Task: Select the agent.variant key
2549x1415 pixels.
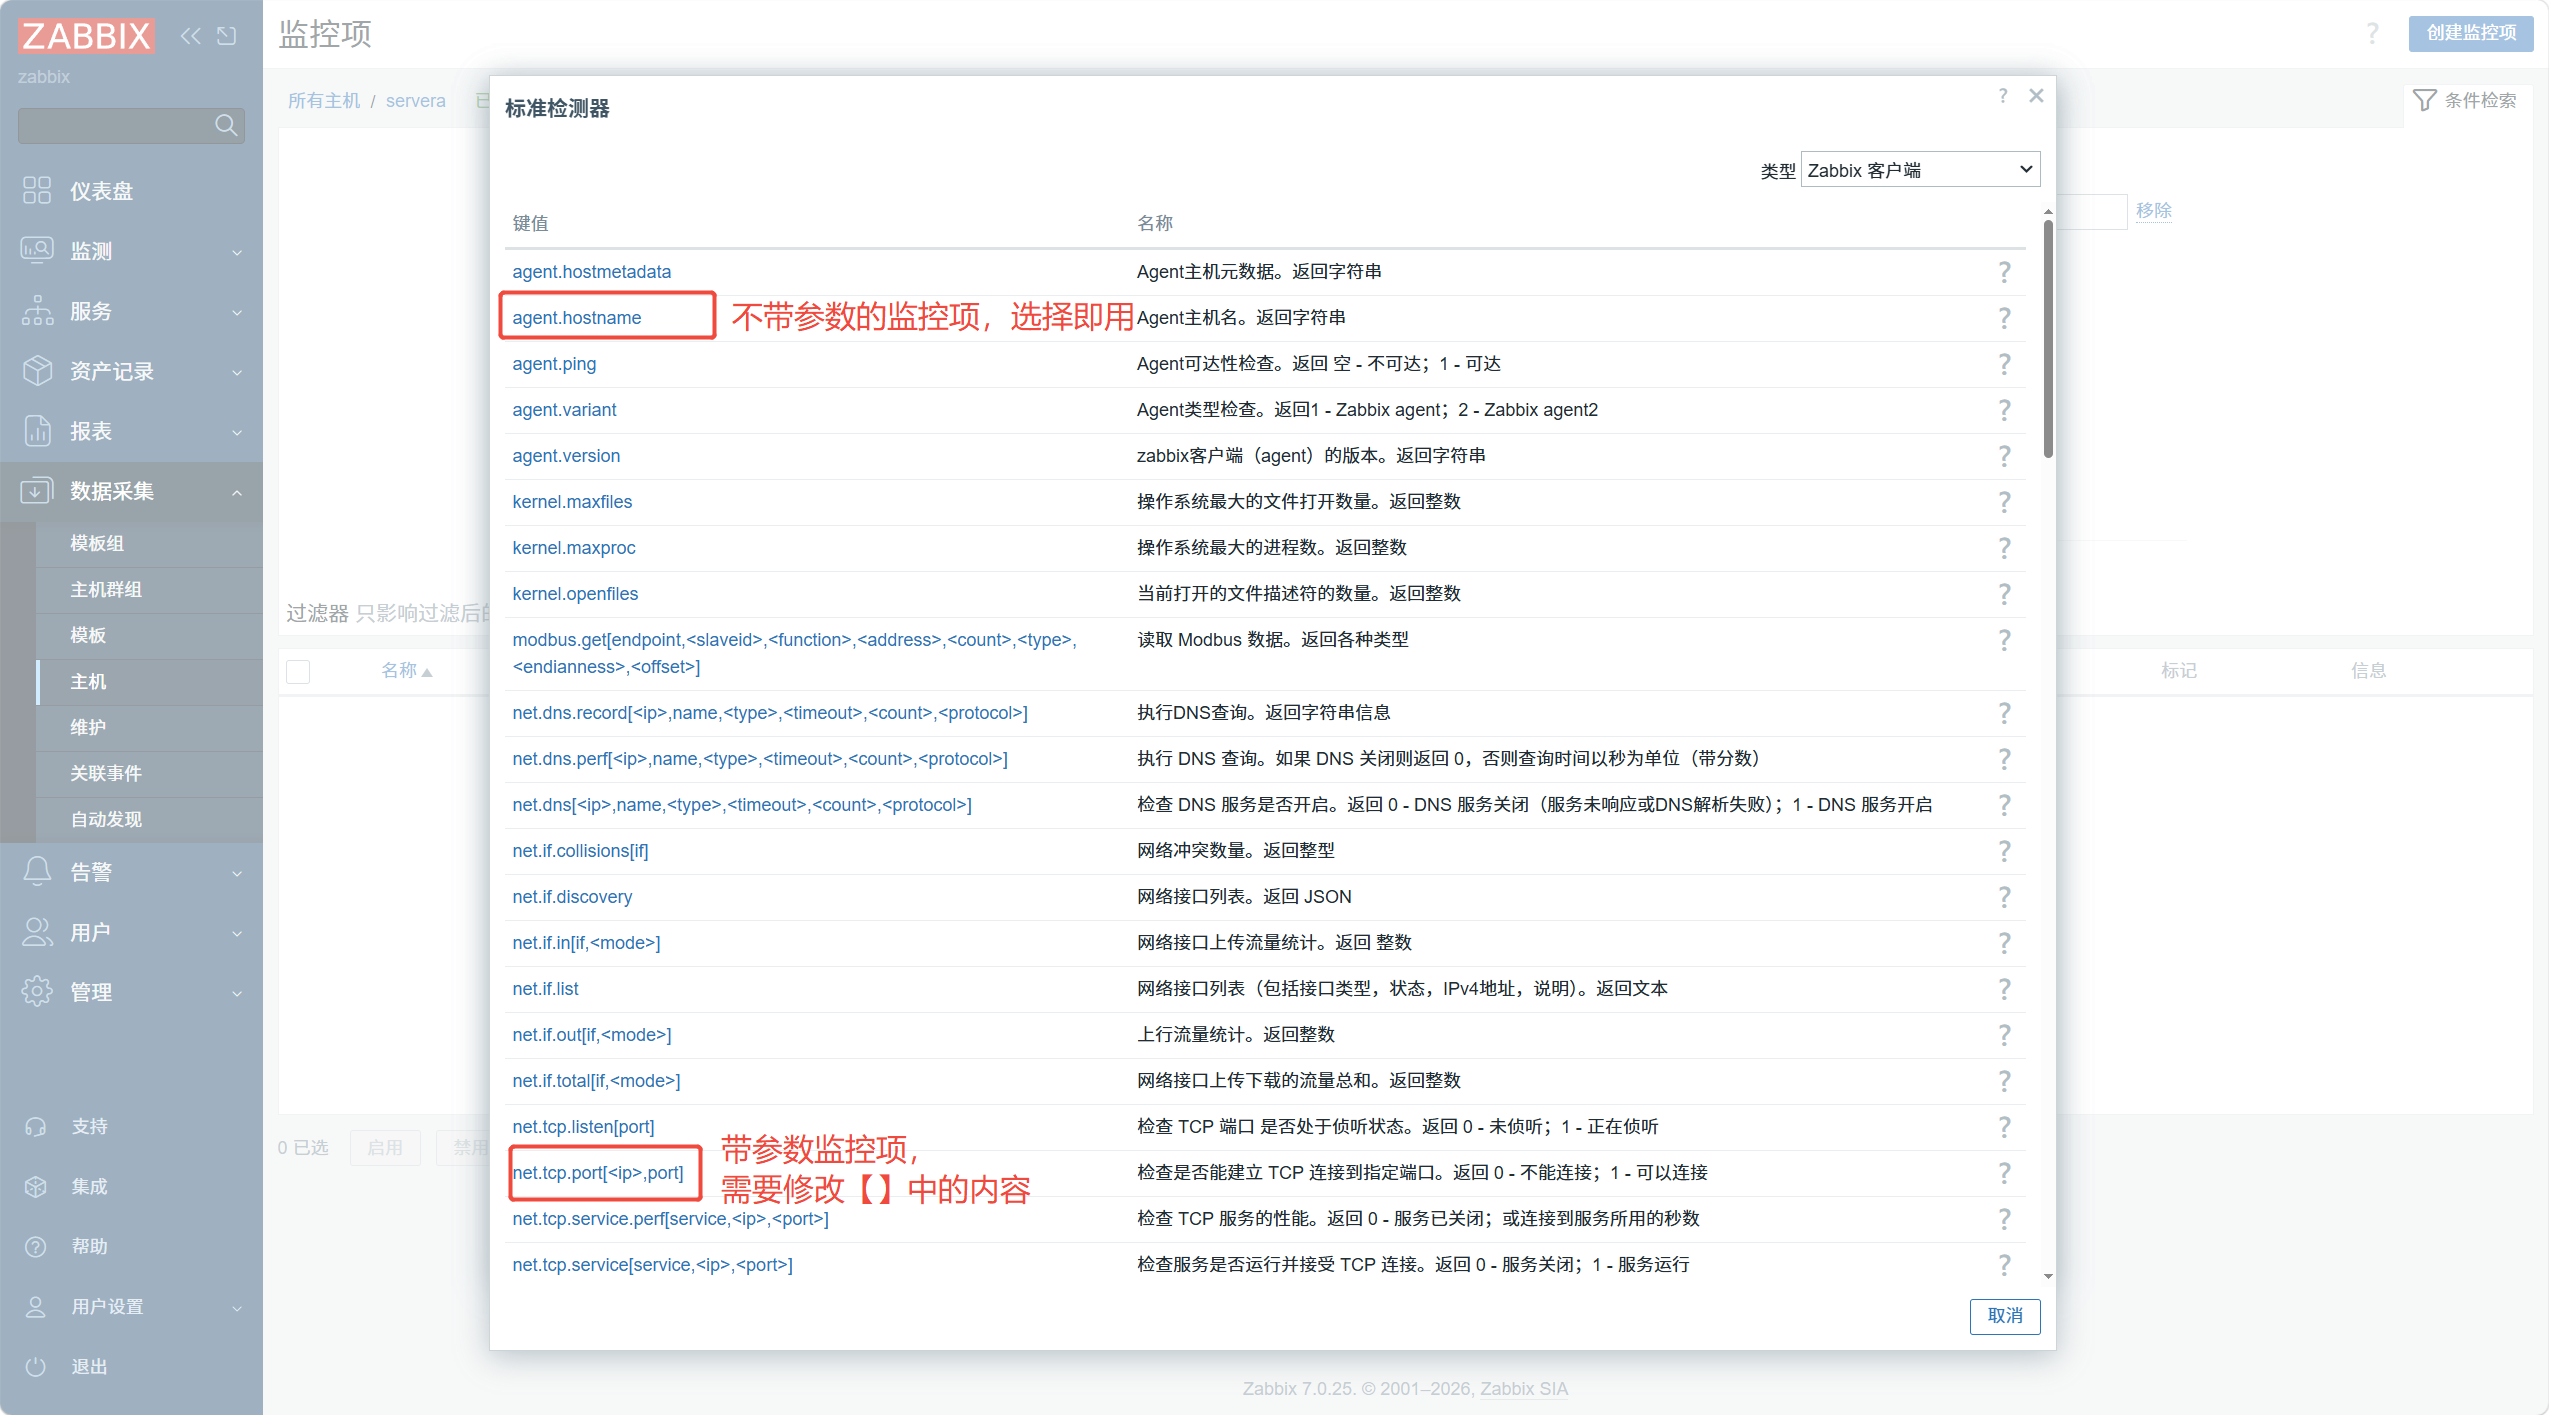Action: tap(564, 410)
